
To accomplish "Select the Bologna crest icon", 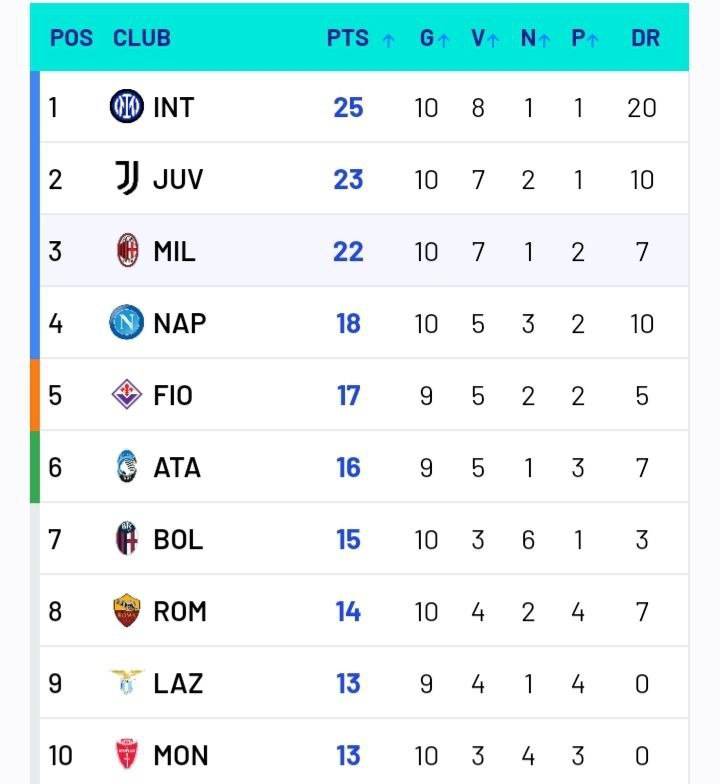I will (x=127, y=539).
